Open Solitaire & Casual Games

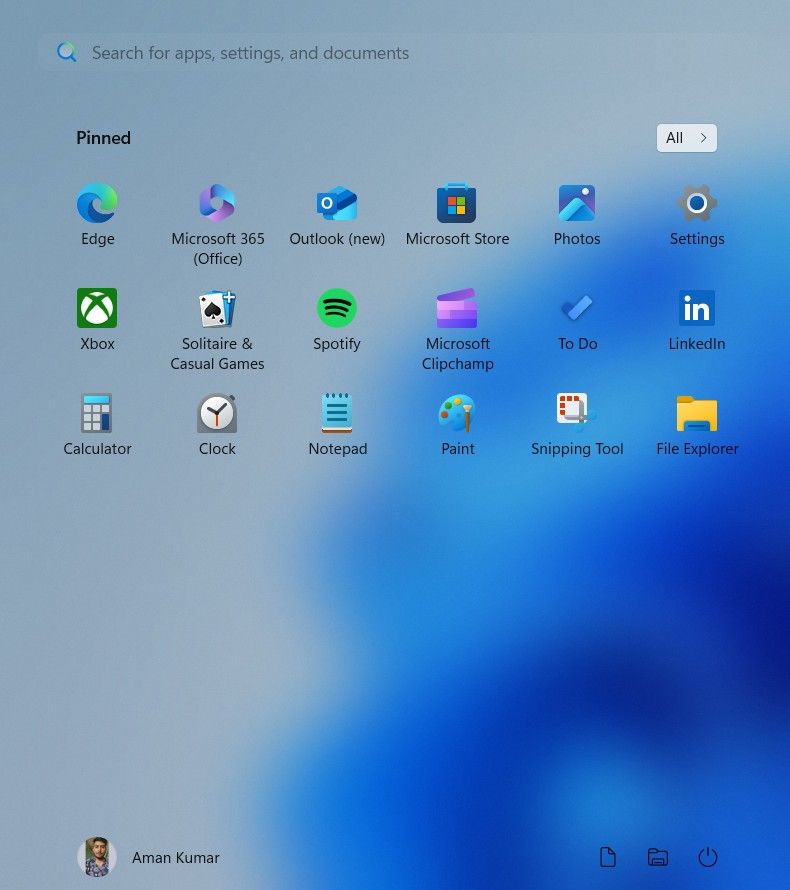point(217,308)
